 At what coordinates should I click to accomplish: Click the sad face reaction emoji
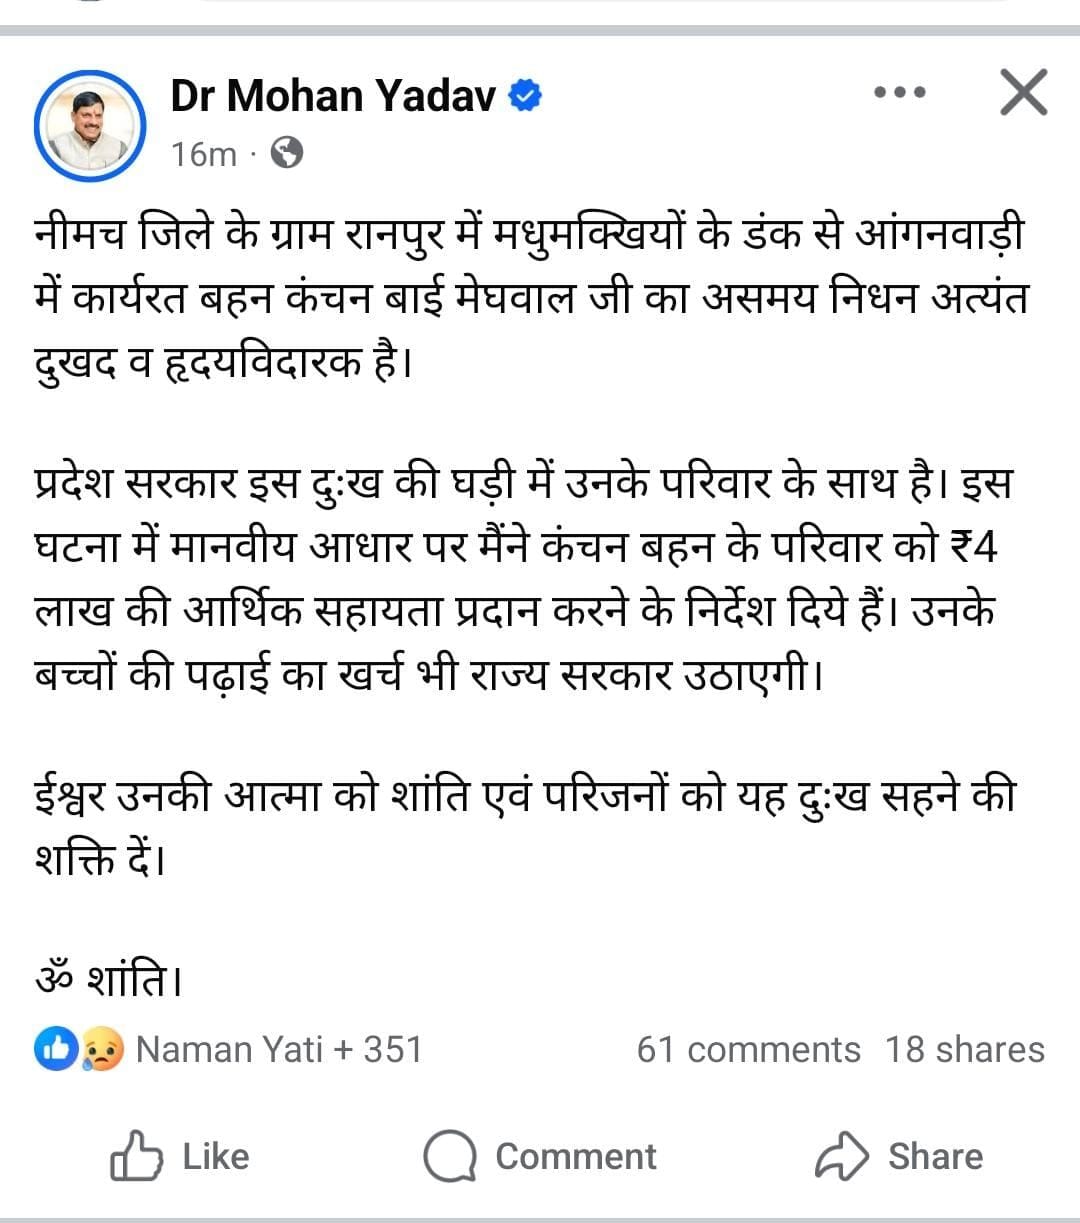click(103, 1048)
